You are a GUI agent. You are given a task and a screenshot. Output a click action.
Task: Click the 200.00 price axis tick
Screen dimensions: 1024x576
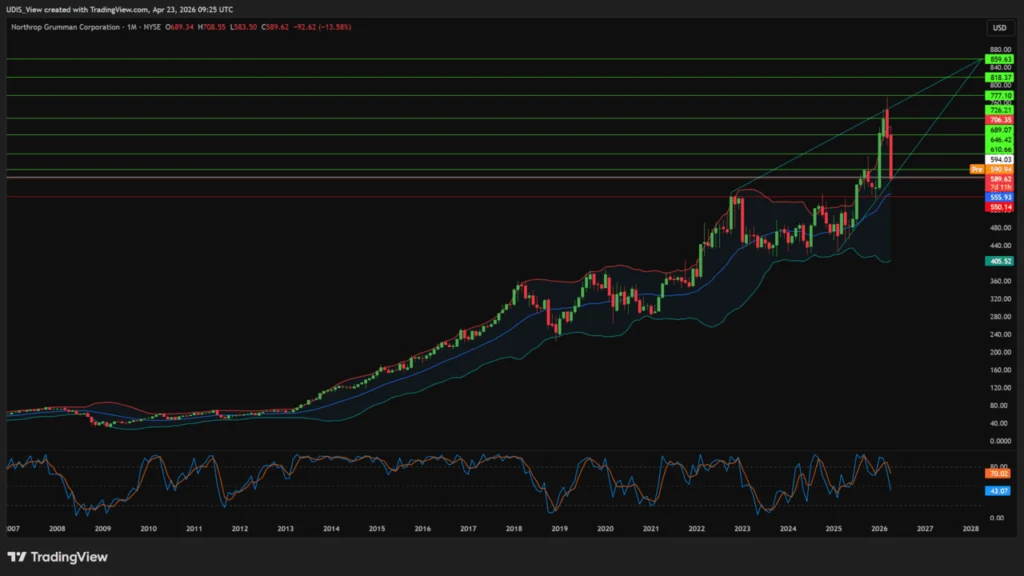(1000, 353)
